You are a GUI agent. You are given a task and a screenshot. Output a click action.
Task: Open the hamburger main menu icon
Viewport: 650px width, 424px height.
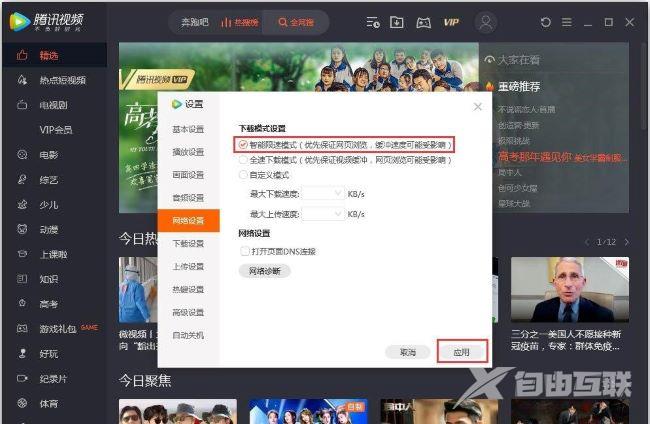pos(567,22)
